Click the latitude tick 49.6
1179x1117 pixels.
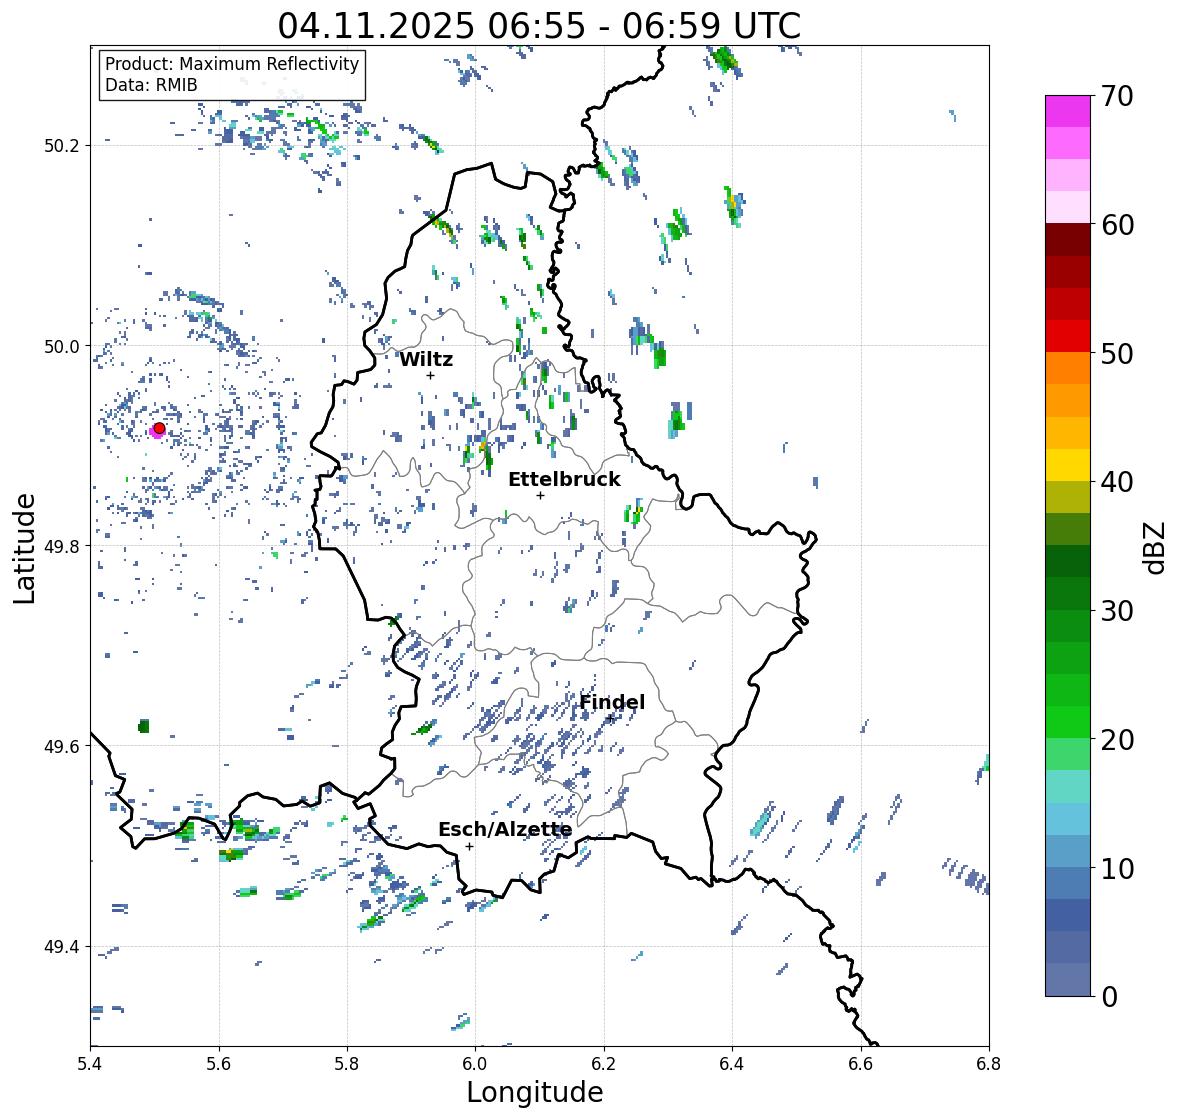coord(62,746)
